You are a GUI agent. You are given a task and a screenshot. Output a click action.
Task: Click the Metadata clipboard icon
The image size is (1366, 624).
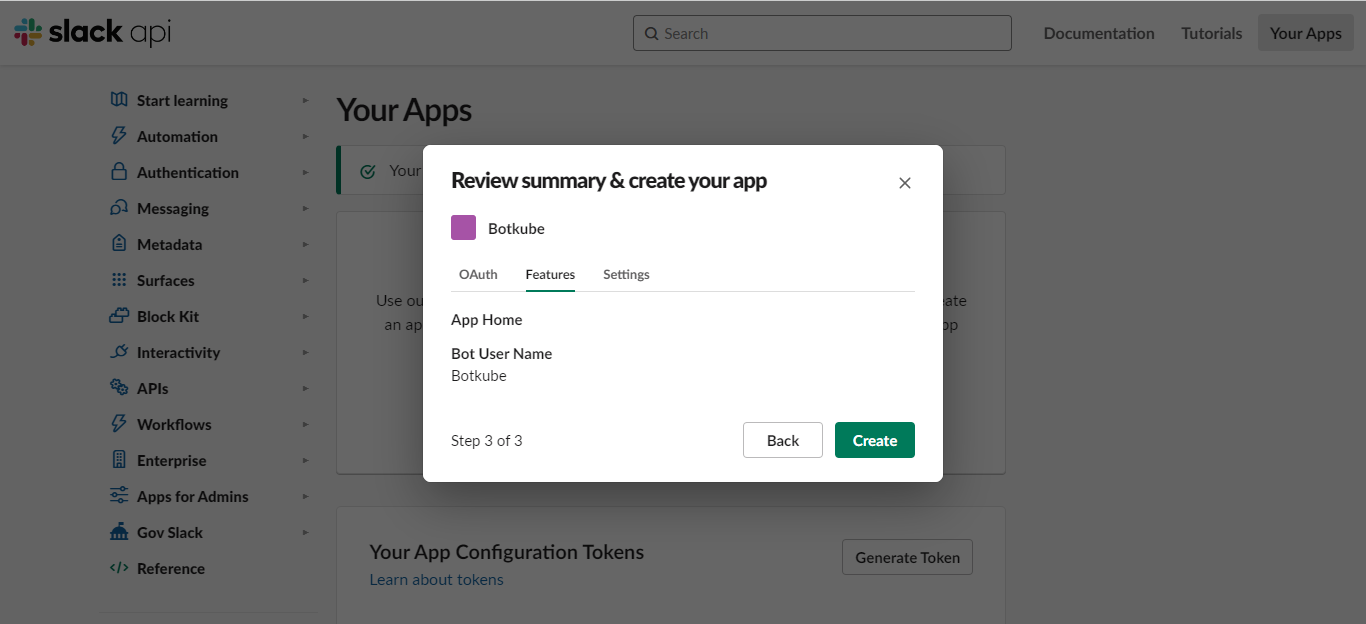(x=119, y=244)
